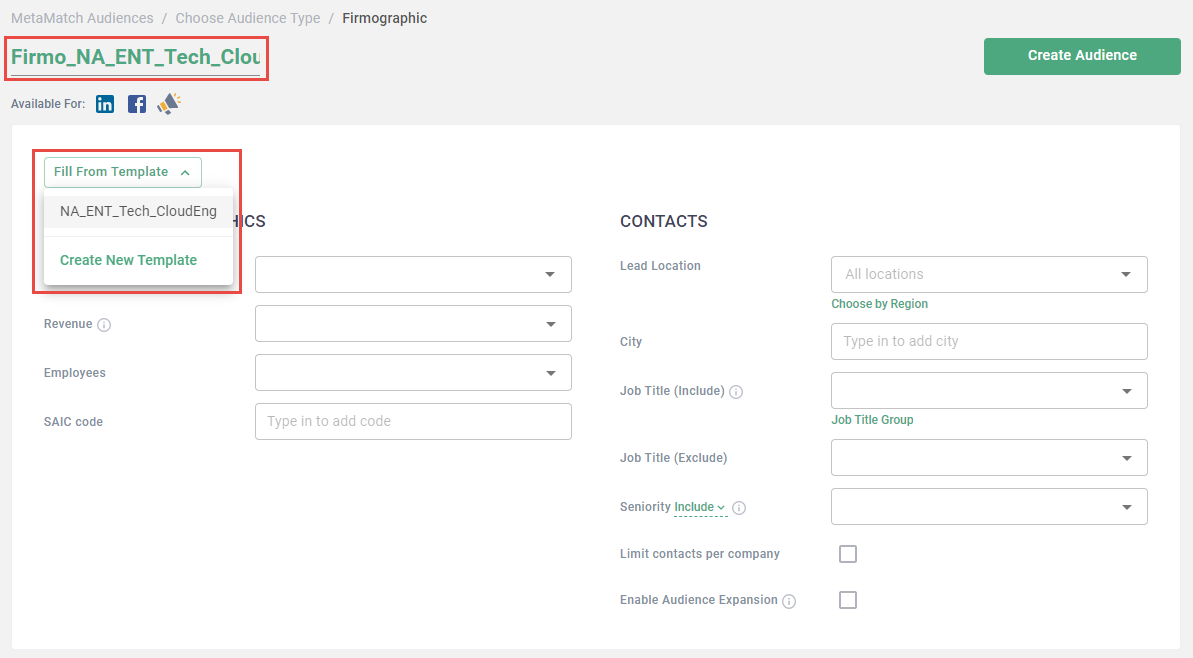Collapse the Fill From Template dropdown

pos(122,172)
